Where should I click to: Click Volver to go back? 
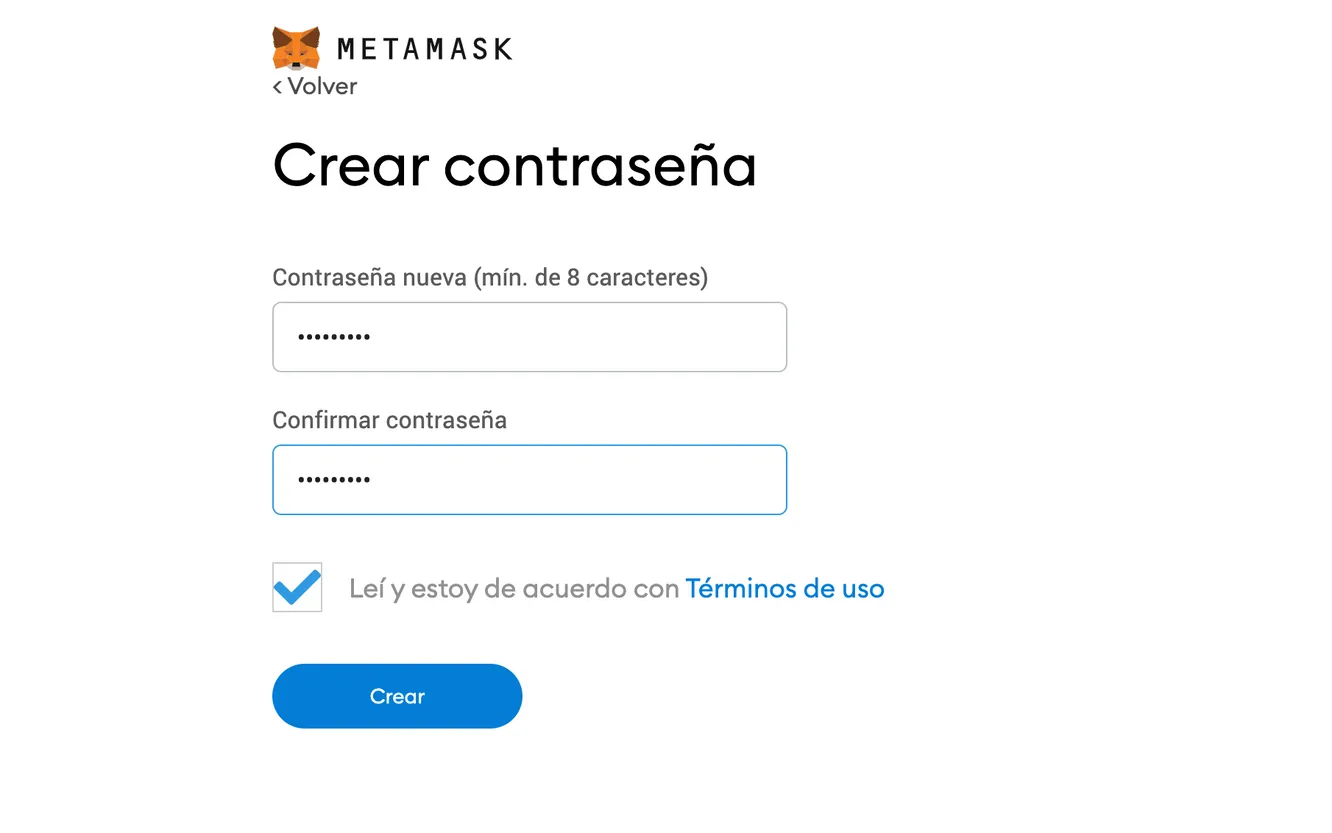click(x=320, y=86)
